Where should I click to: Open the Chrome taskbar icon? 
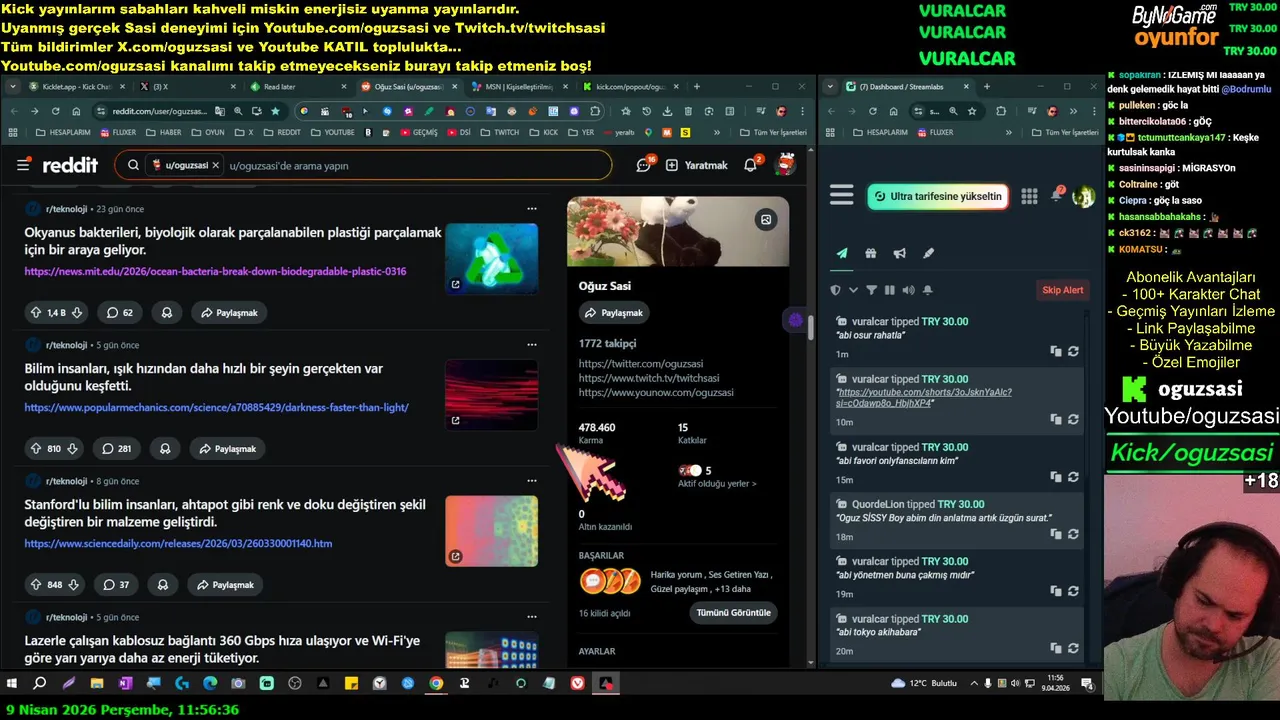436,684
